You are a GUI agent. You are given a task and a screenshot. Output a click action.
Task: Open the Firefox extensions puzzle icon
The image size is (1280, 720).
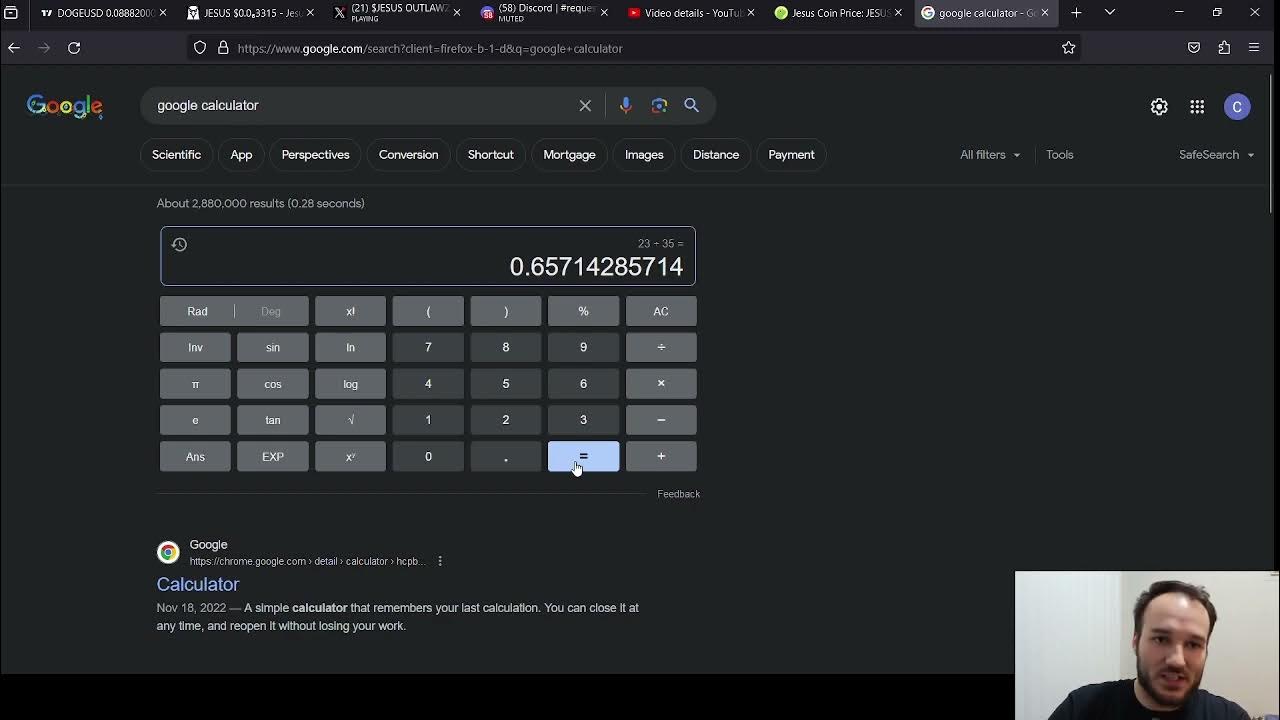(1224, 48)
